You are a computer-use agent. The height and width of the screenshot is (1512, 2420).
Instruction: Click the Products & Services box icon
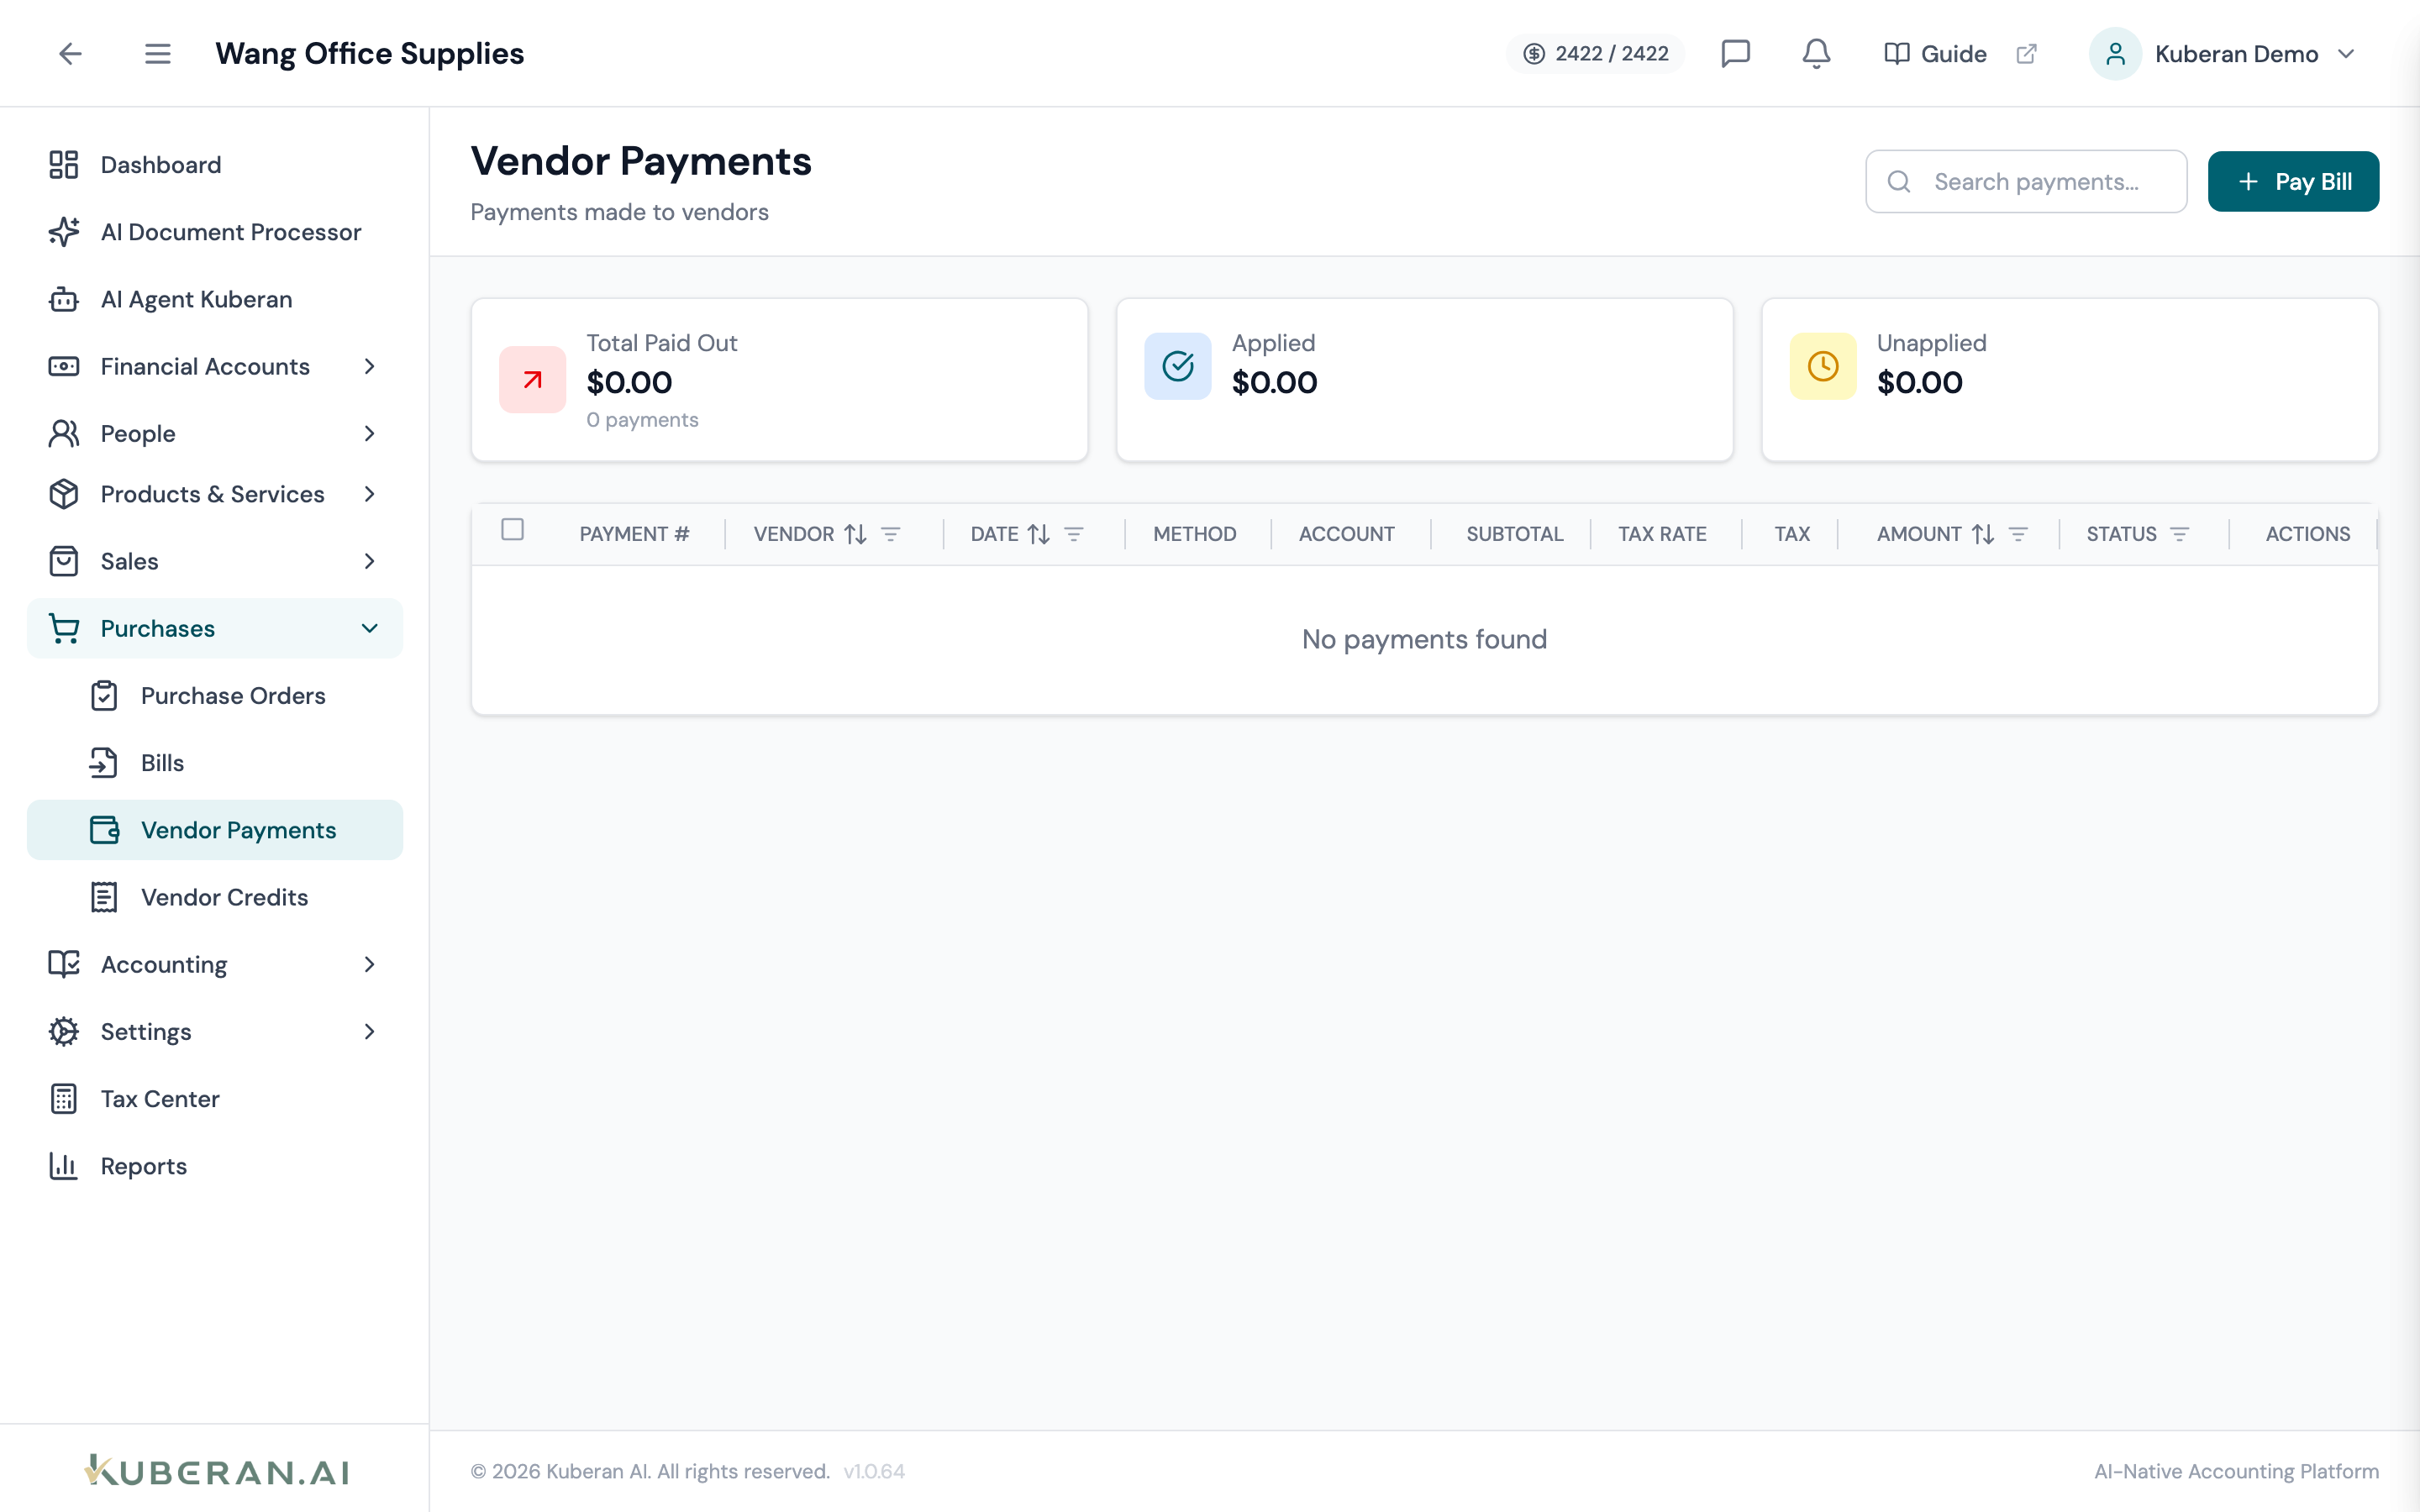pyautogui.click(x=64, y=494)
